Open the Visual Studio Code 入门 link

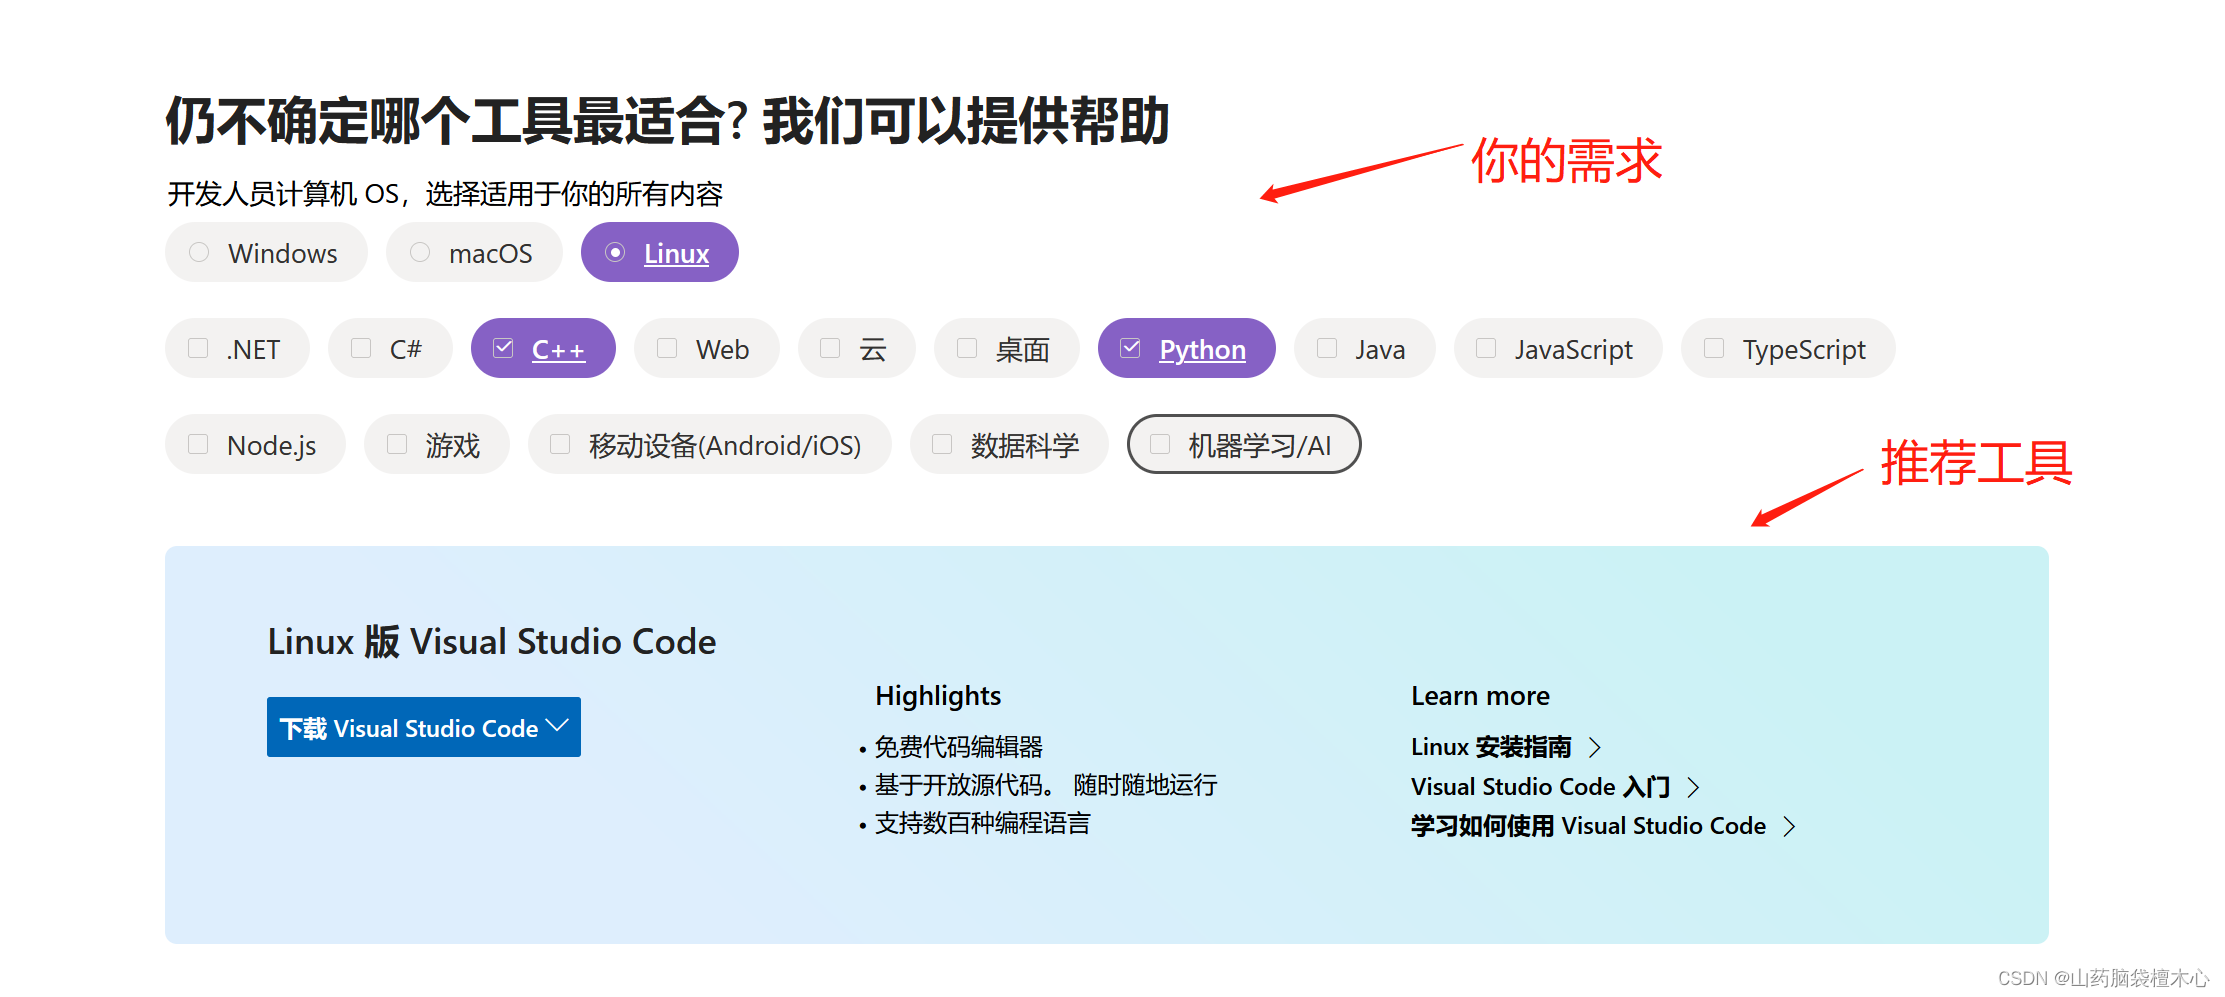1555,787
